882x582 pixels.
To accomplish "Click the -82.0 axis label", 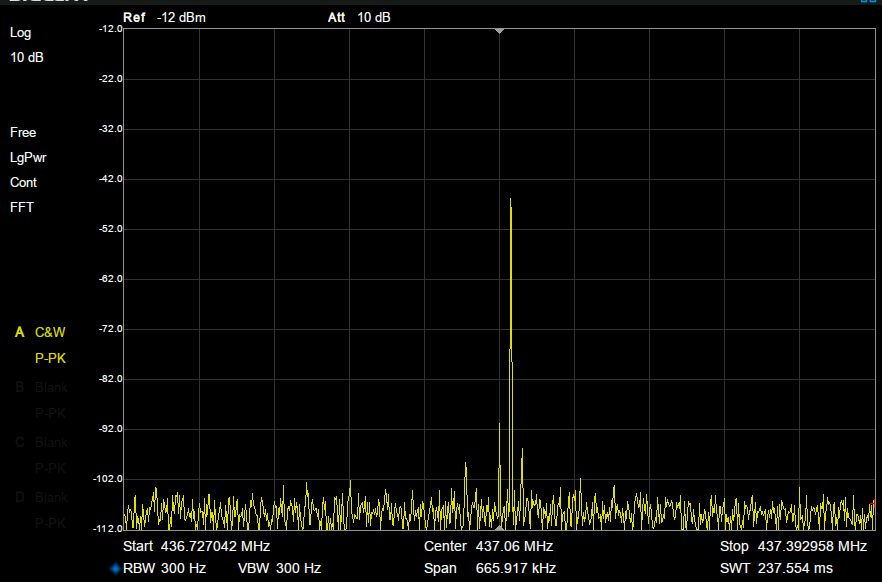I will tap(110, 379).
